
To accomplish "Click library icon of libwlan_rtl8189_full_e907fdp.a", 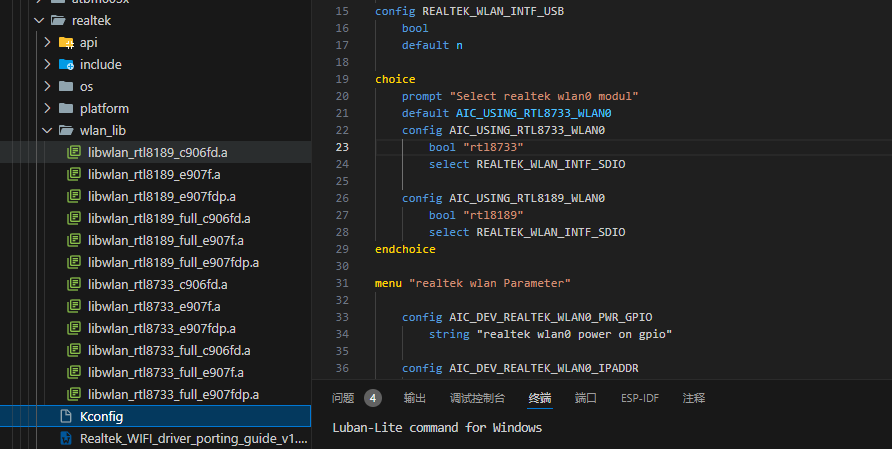I will (x=74, y=262).
